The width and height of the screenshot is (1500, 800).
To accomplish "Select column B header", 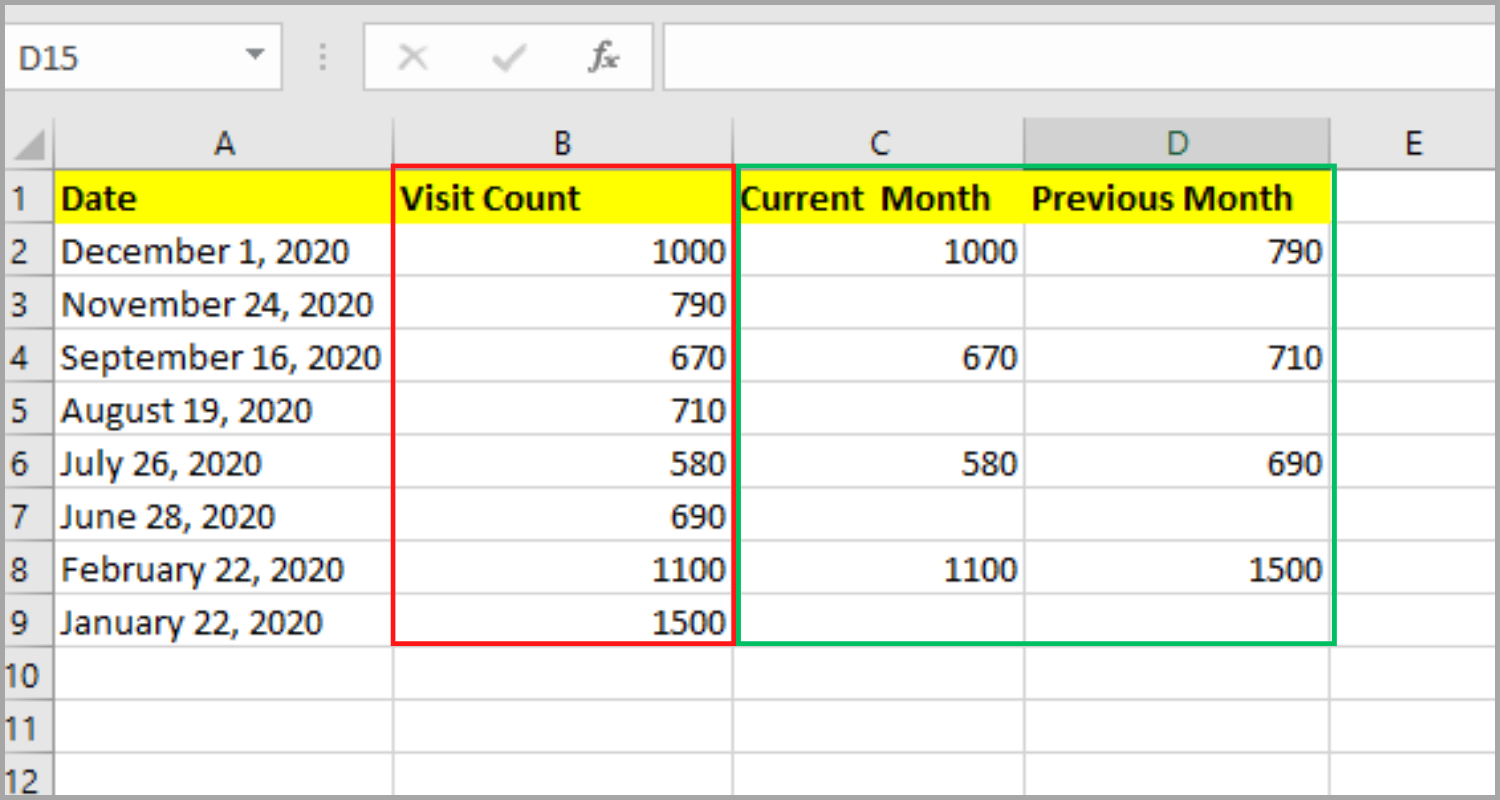I will tap(562, 144).
